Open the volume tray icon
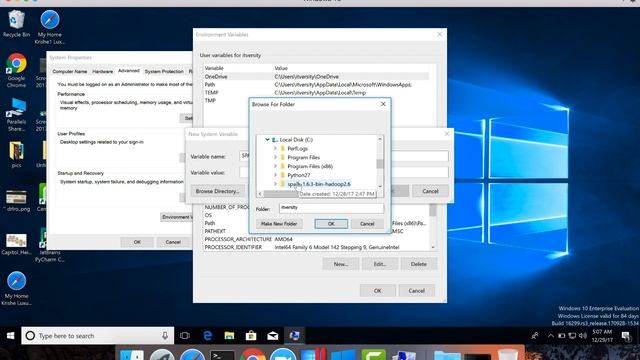640x360 pixels. 583,336
